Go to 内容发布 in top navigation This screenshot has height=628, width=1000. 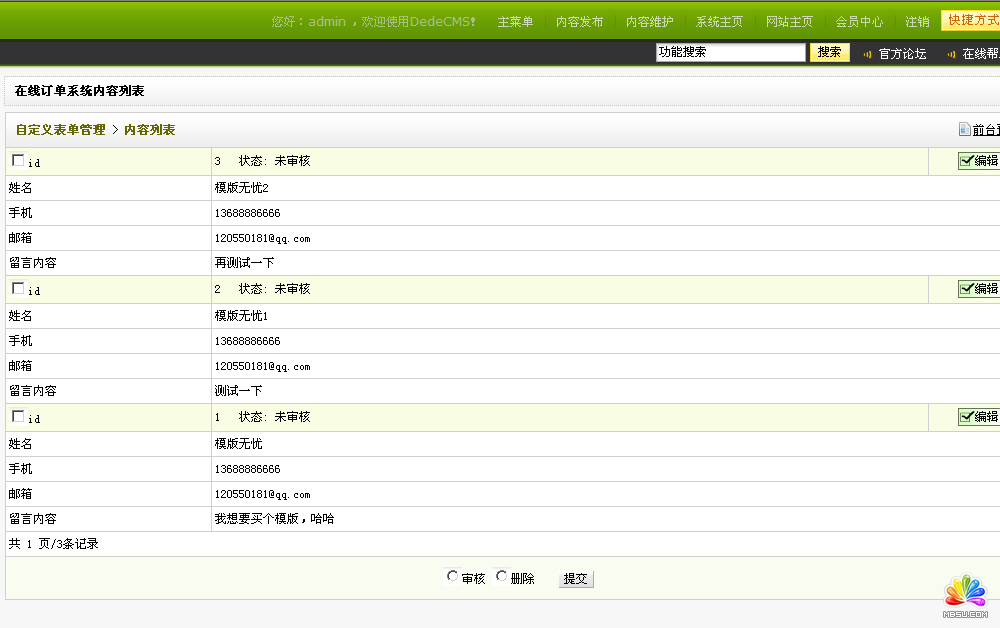pyautogui.click(x=579, y=22)
